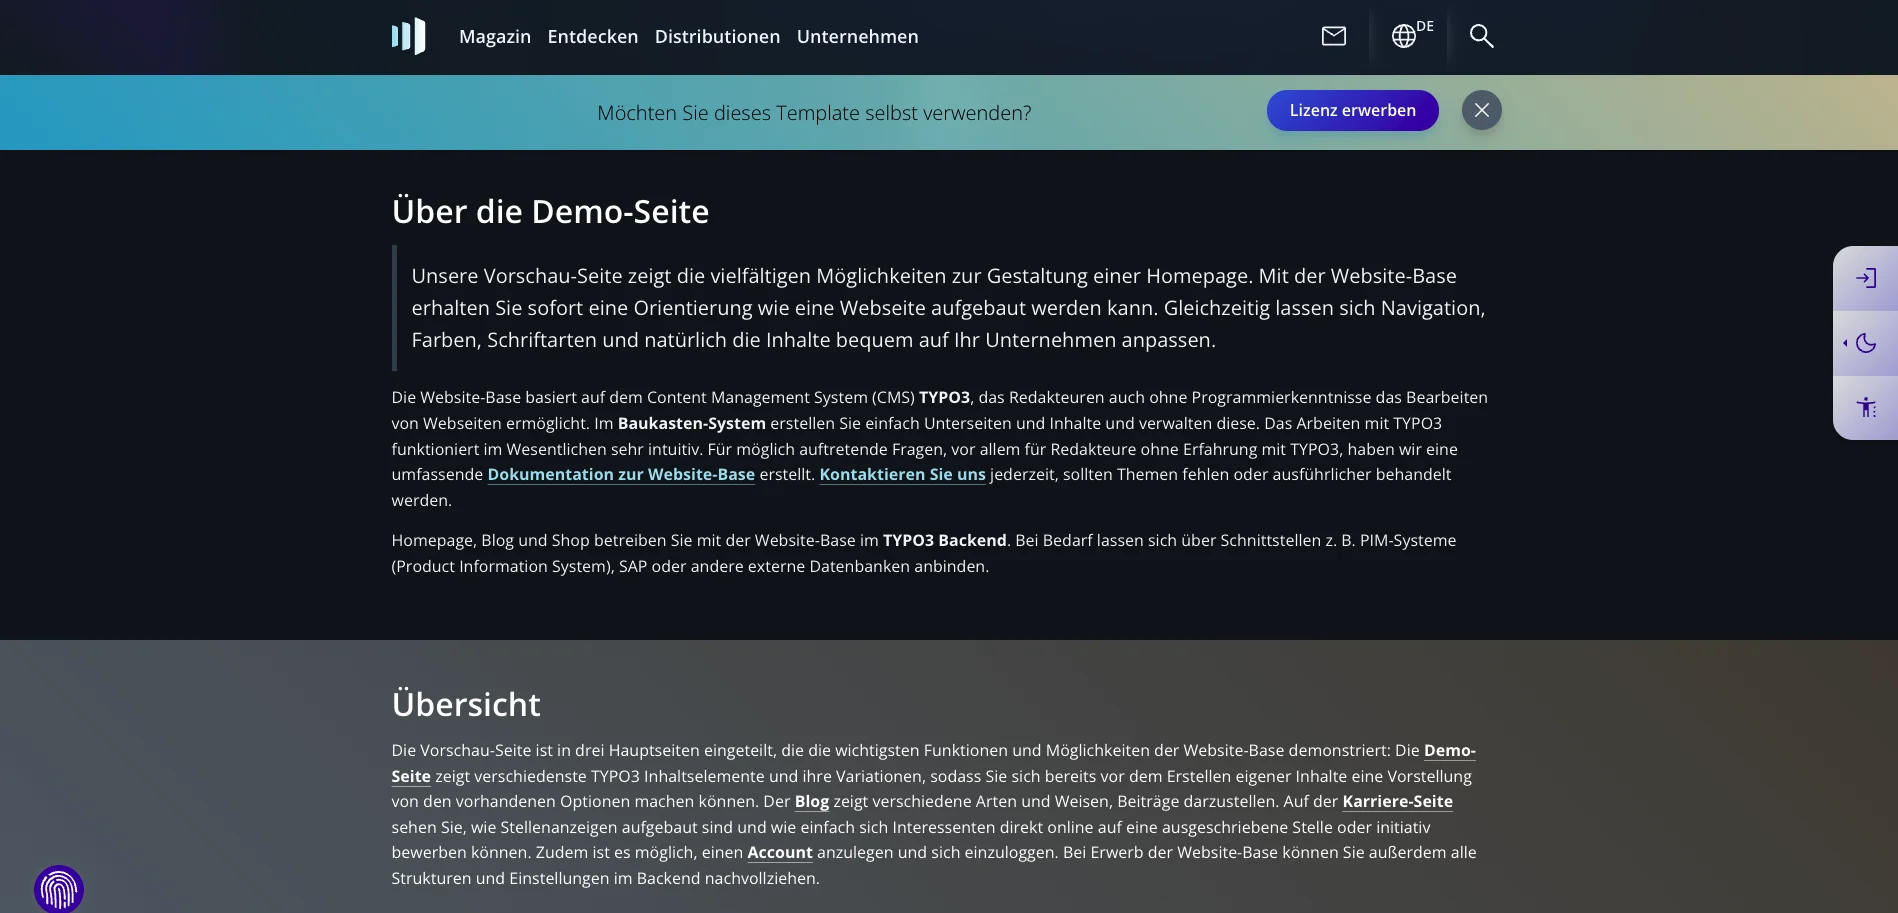Click the site logo in header
This screenshot has height=913, width=1898.
(408, 37)
